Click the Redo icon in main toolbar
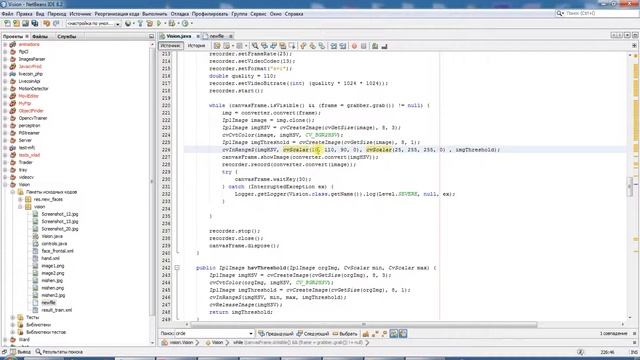 coord(56,24)
